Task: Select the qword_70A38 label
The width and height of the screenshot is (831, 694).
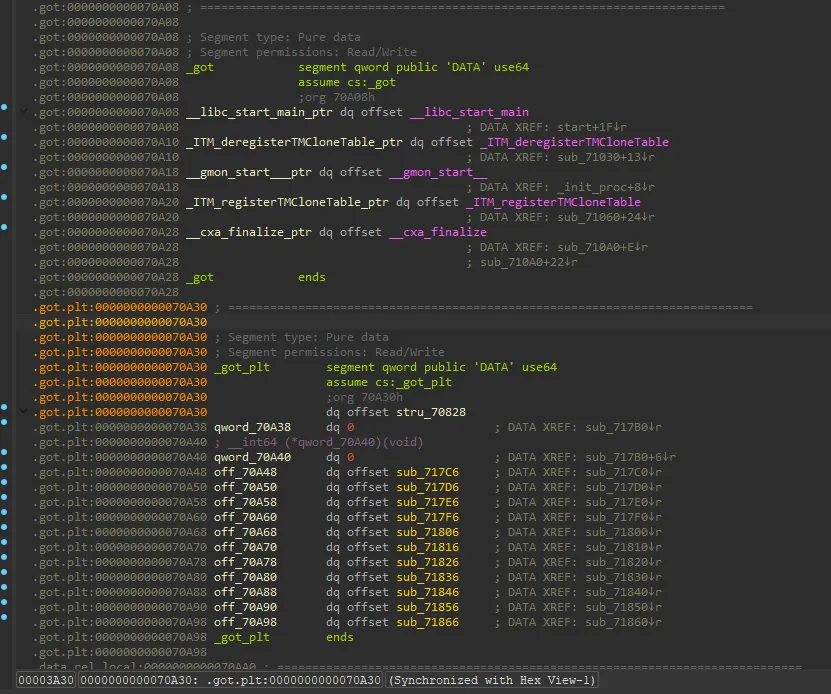Action: click(x=252, y=427)
